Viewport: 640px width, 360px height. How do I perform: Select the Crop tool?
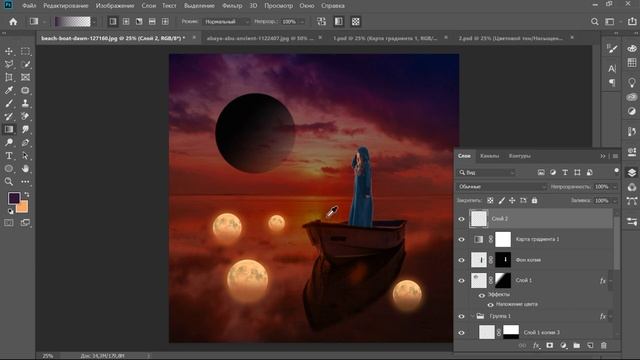coord(9,77)
